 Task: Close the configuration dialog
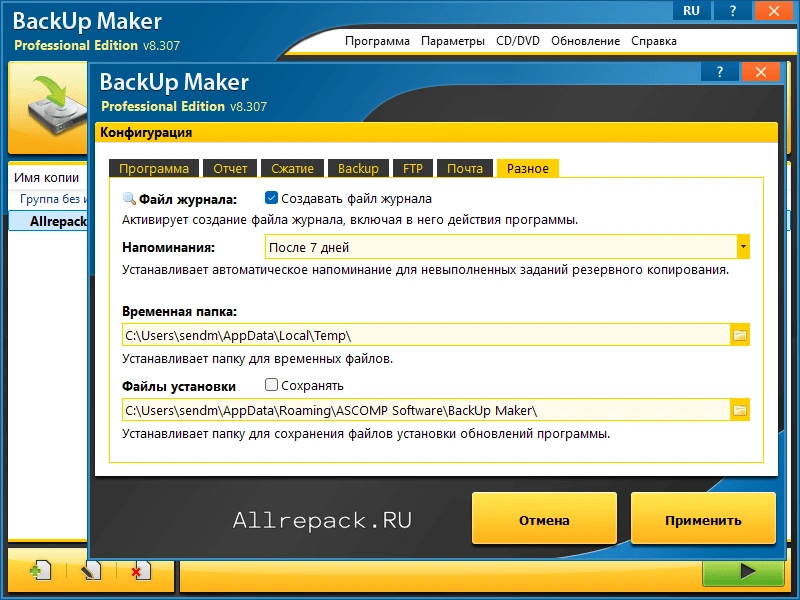pos(761,72)
